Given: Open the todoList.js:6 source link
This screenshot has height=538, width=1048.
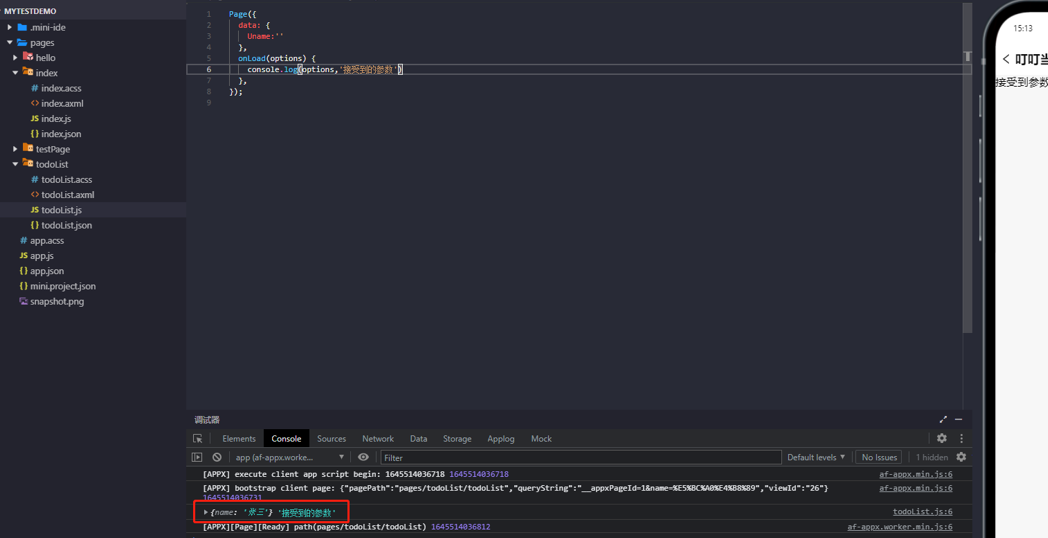Looking at the screenshot, I should click(x=922, y=512).
